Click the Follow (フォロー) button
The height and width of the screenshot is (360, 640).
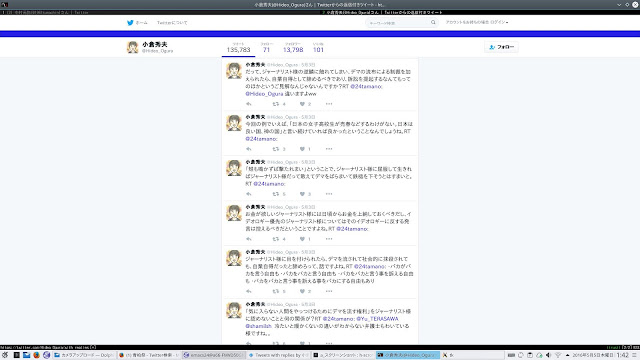(501, 47)
